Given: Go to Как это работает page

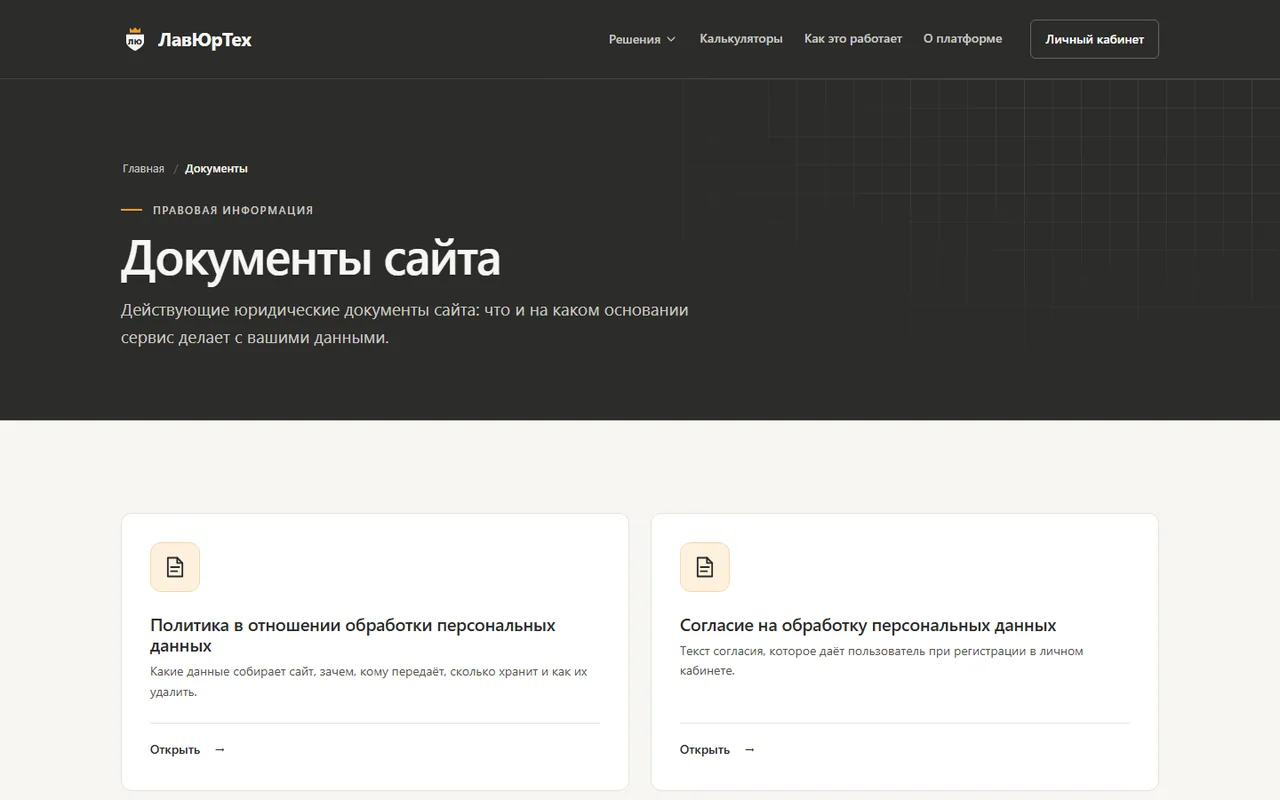Looking at the screenshot, I should (853, 39).
